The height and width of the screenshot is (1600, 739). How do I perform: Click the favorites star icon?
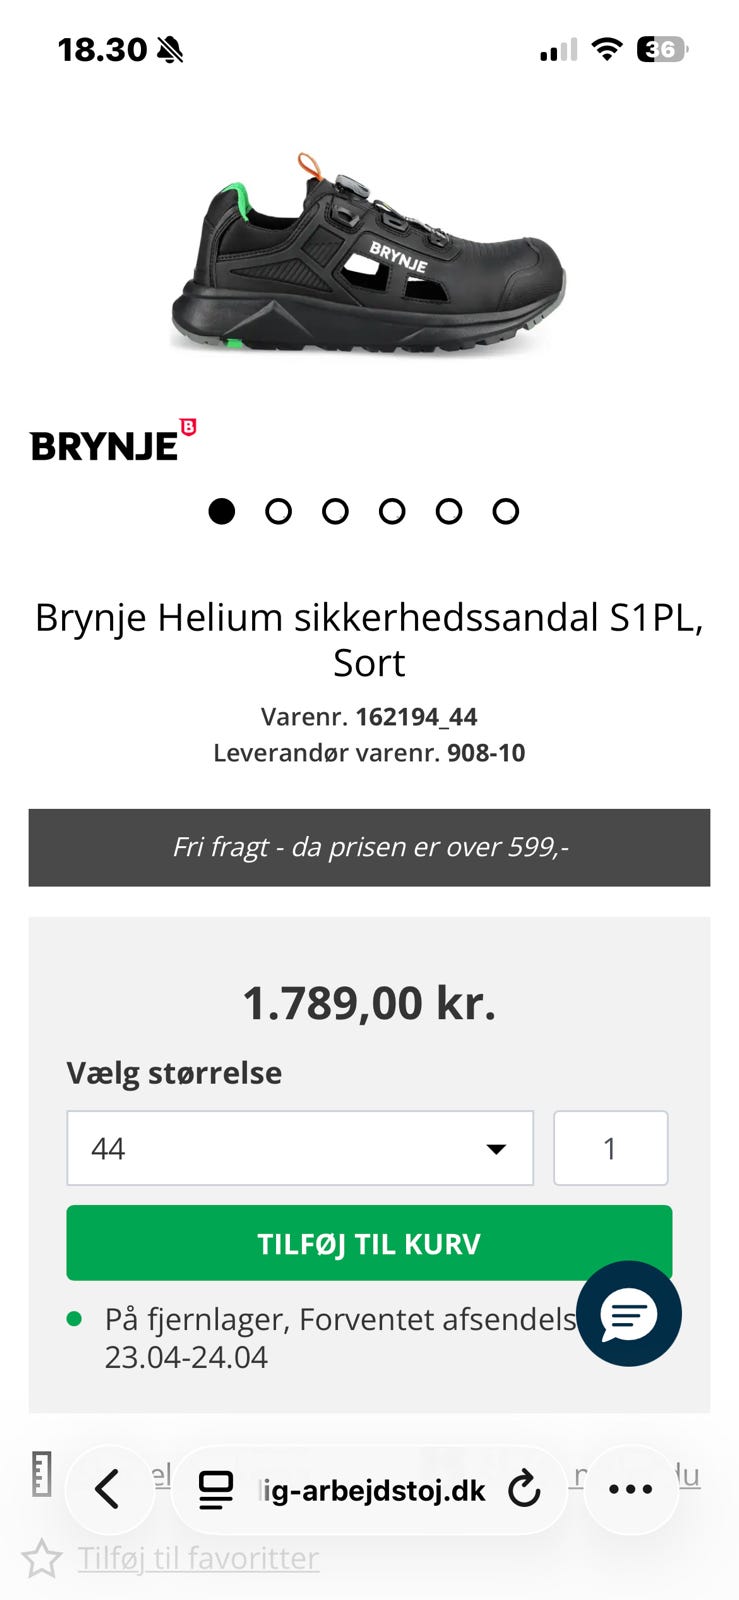(x=41, y=1558)
